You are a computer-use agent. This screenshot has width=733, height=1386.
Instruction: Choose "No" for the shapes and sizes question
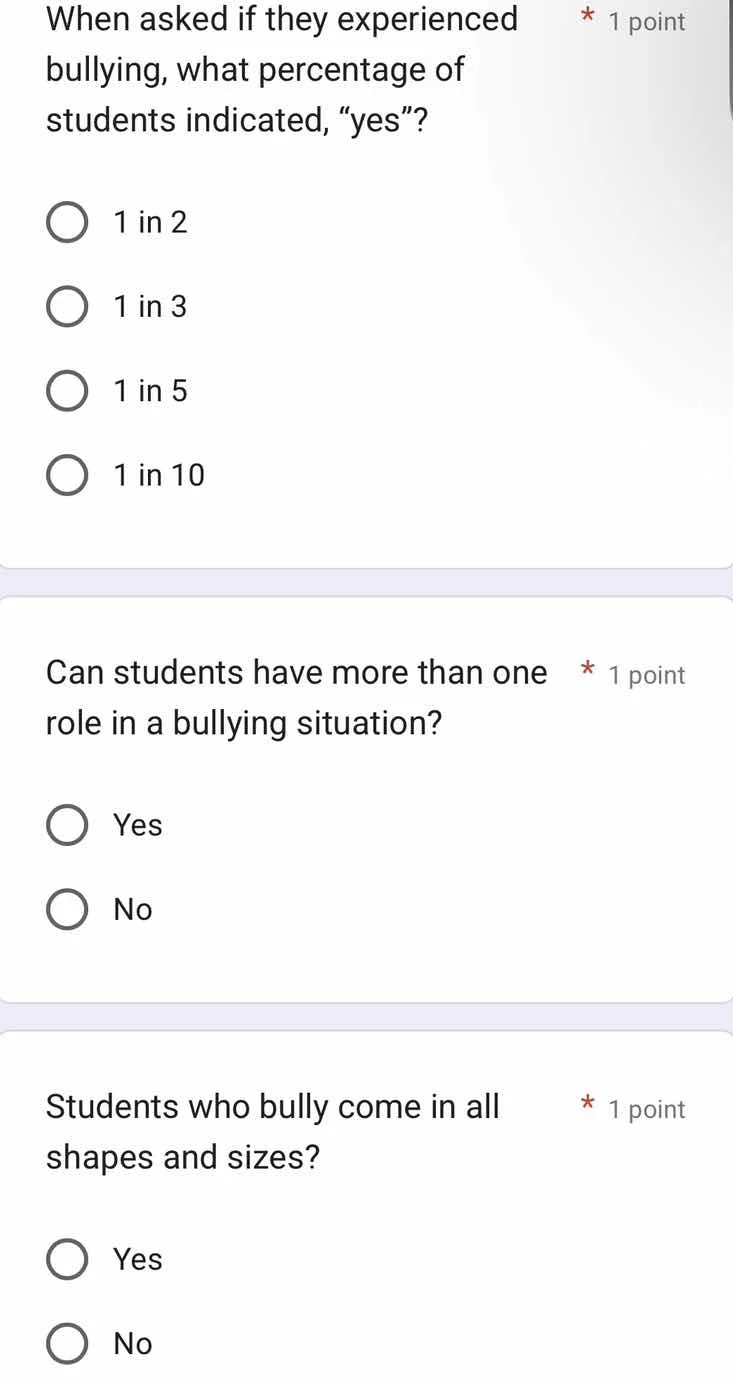coord(67,1343)
